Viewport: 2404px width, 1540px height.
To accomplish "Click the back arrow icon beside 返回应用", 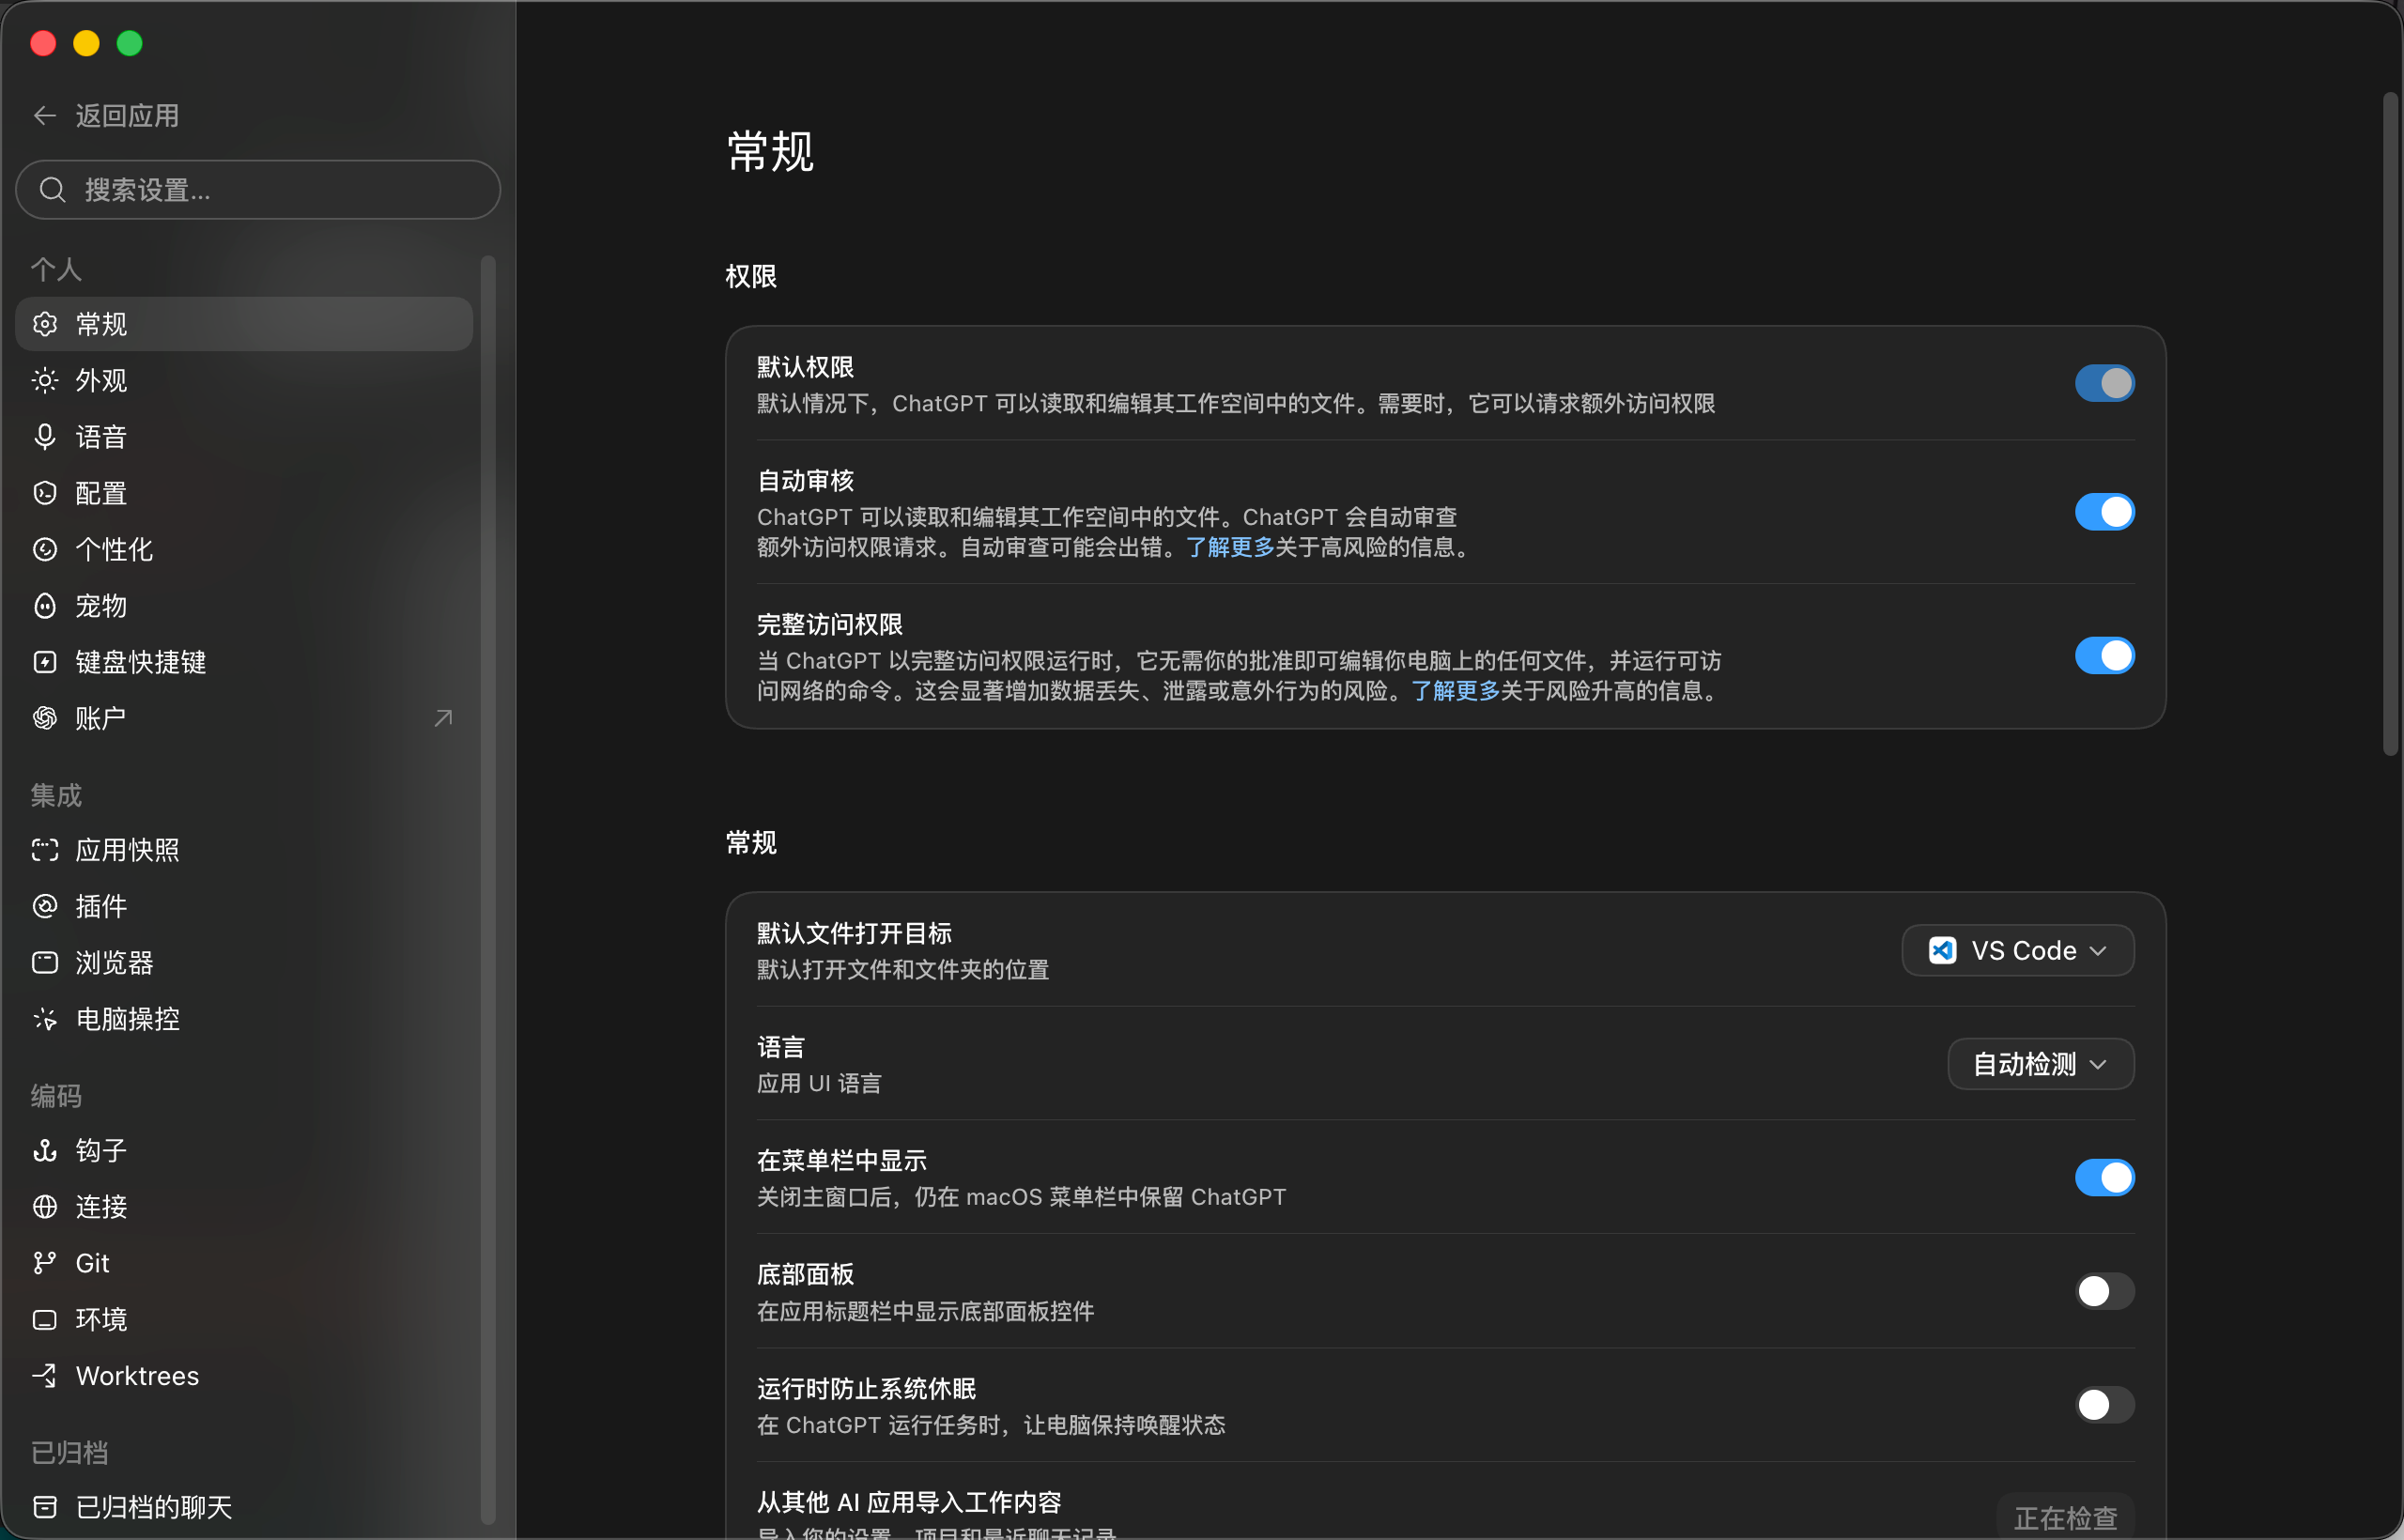I will point(44,116).
